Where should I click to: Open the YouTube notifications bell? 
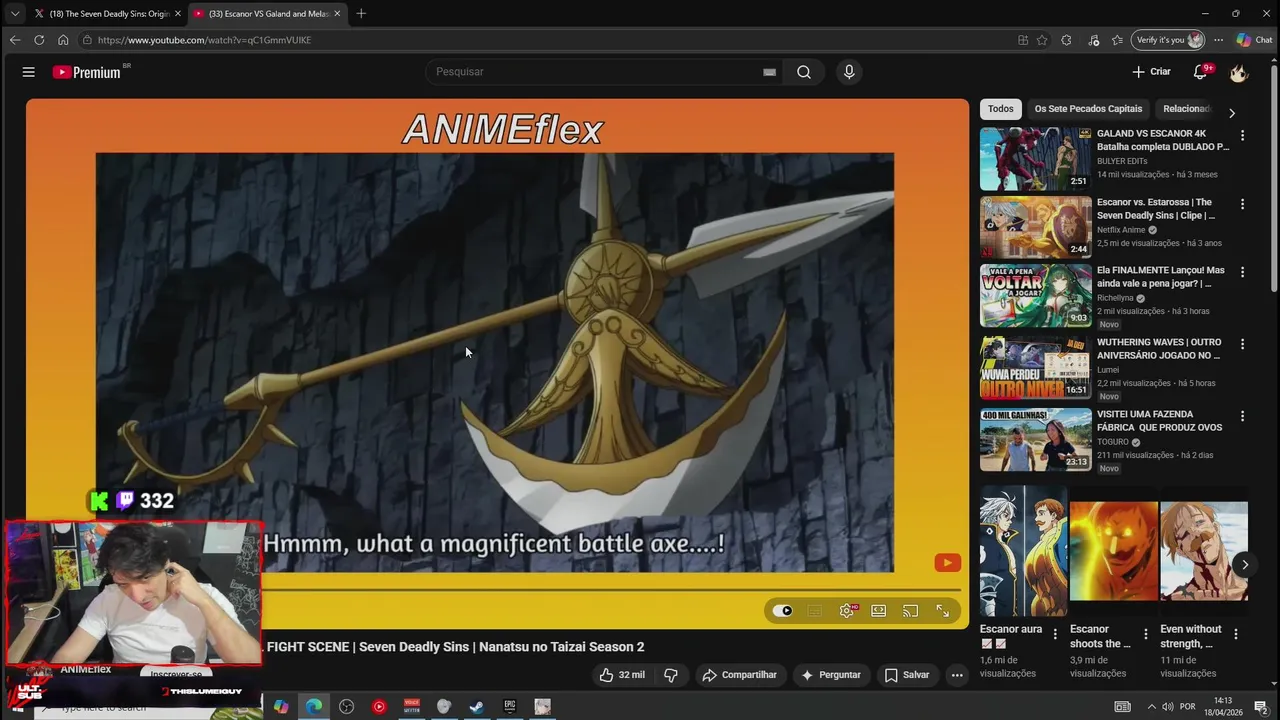tap(1201, 72)
